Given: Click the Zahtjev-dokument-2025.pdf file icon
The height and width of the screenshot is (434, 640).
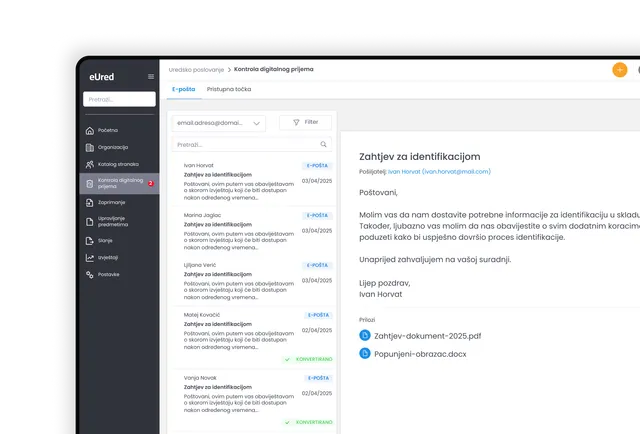Looking at the screenshot, I should [x=364, y=335].
